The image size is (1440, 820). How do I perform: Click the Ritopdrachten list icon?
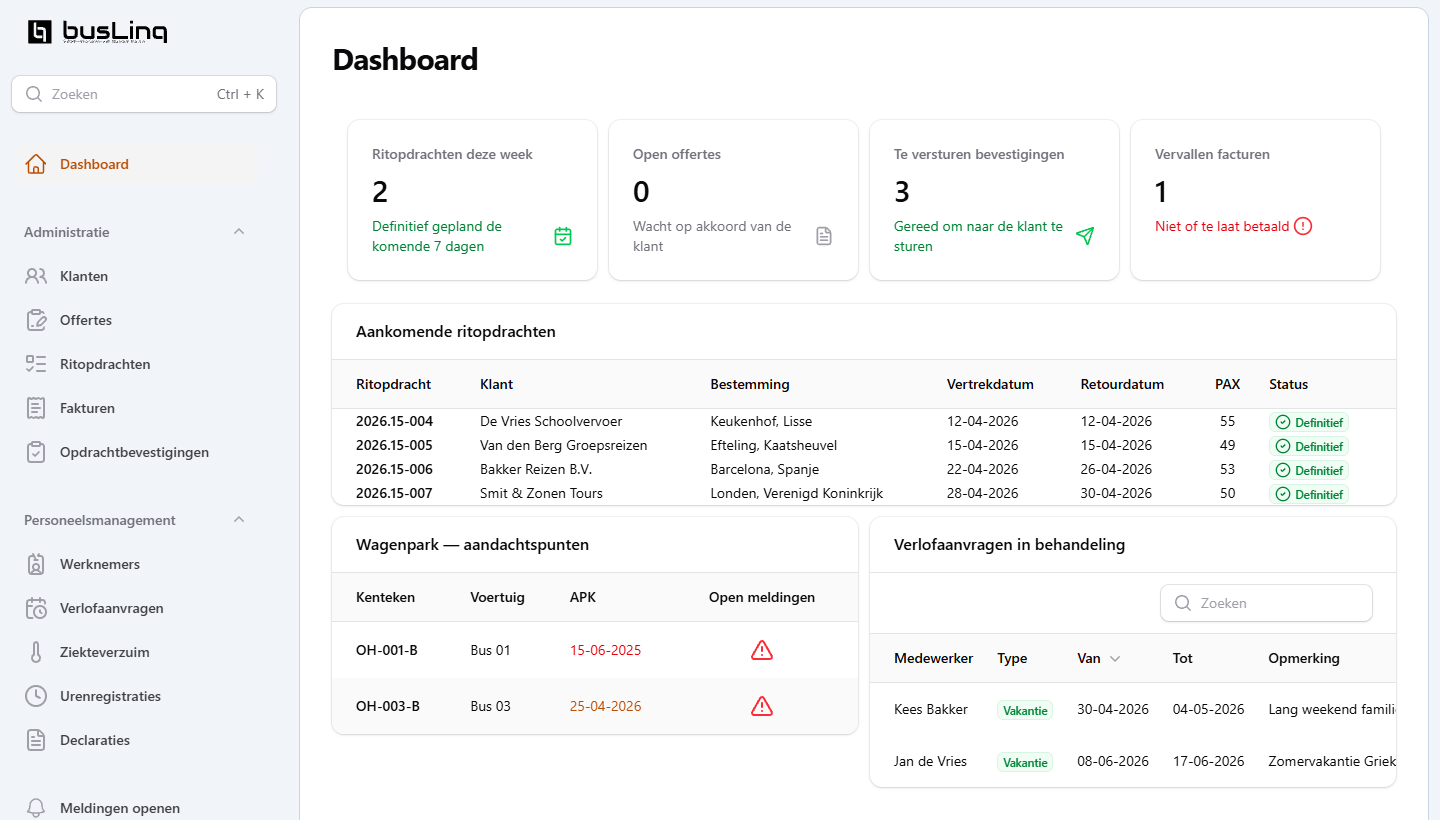tap(35, 364)
